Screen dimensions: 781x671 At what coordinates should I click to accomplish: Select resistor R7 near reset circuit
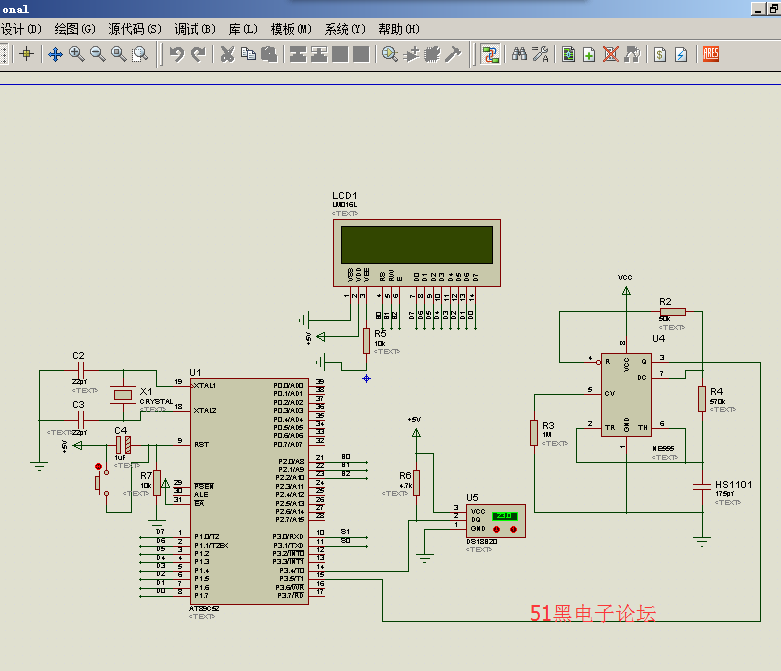pyautogui.click(x=157, y=482)
